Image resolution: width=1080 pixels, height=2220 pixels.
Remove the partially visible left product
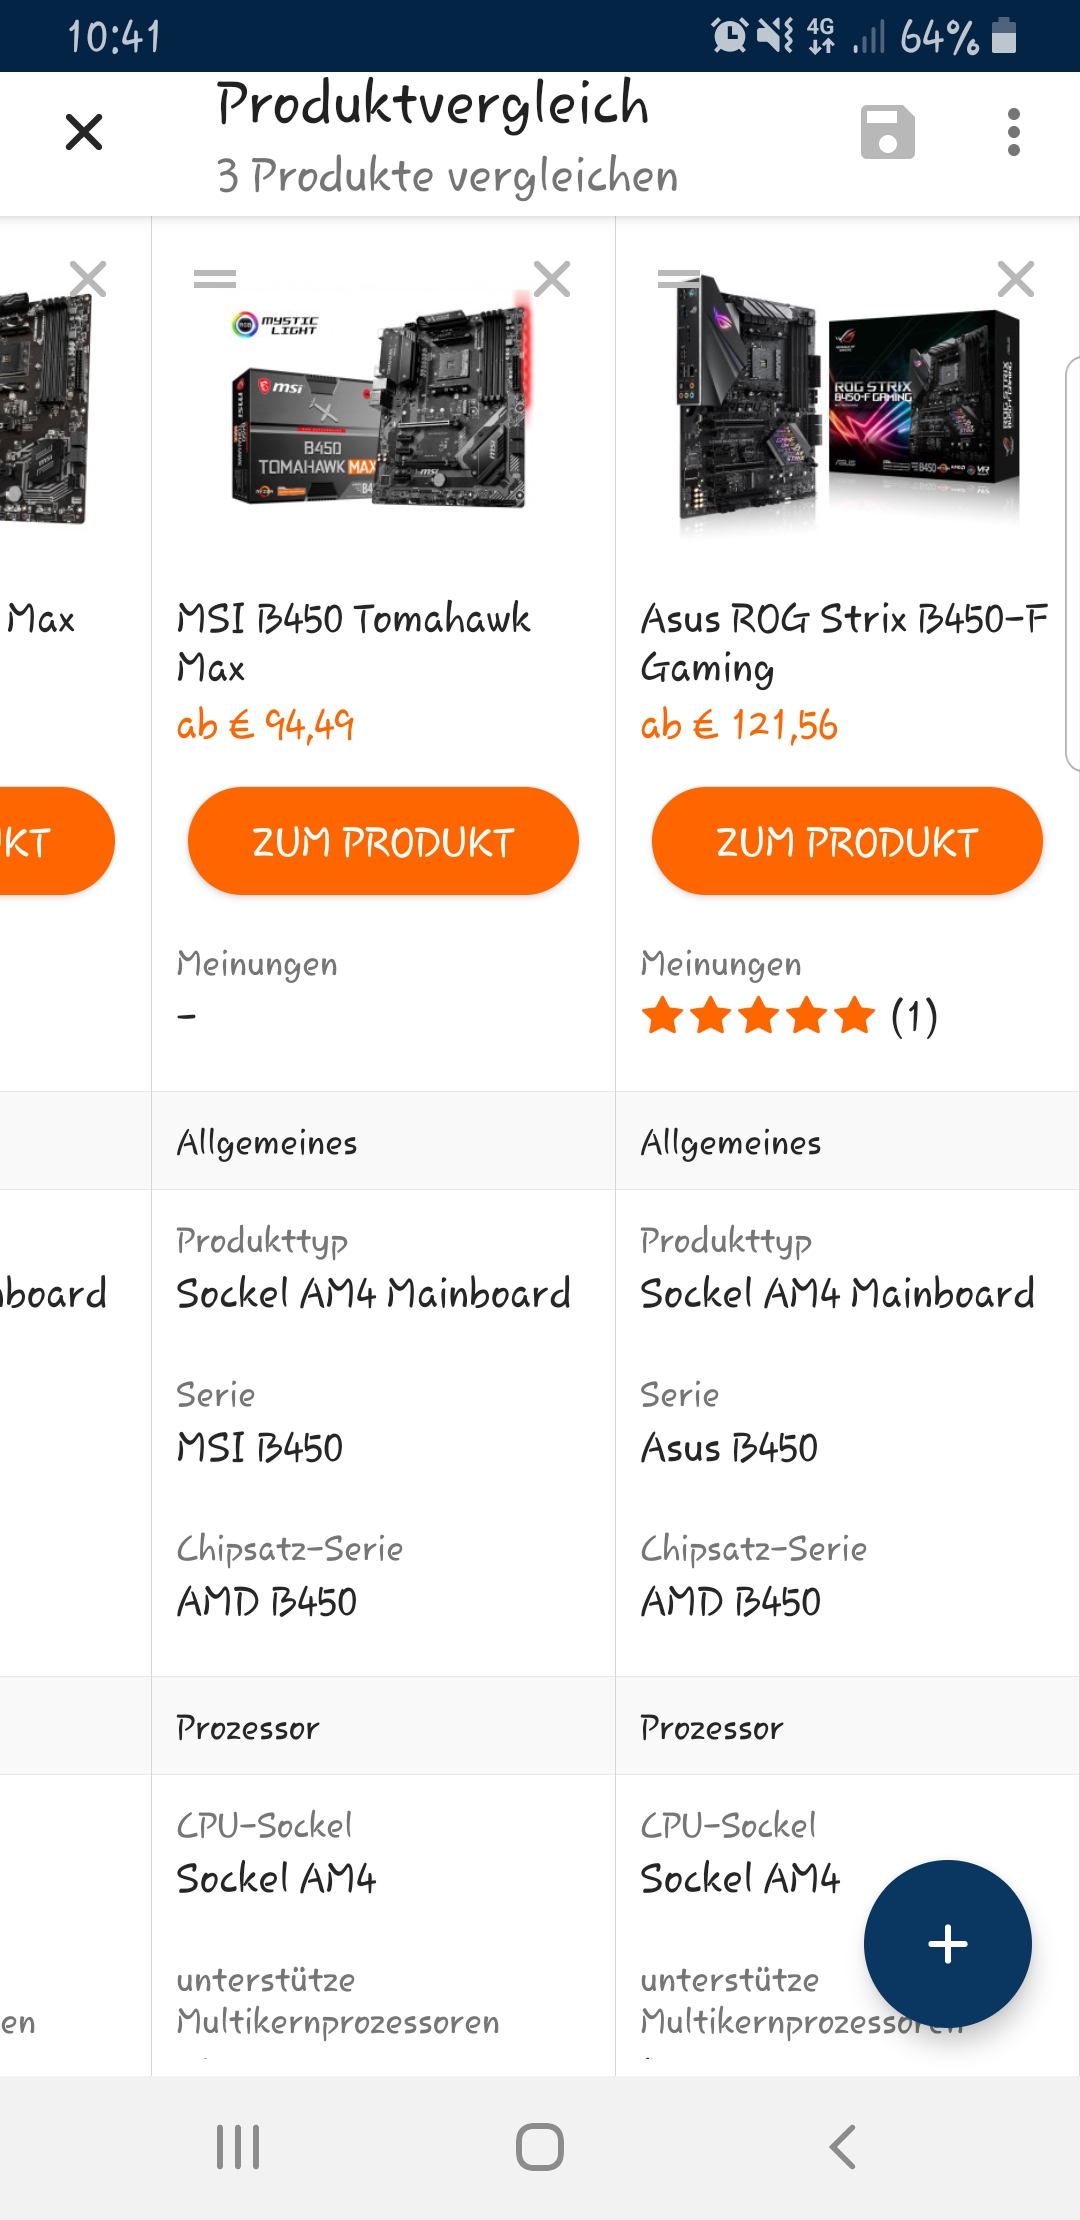point(88,279)
